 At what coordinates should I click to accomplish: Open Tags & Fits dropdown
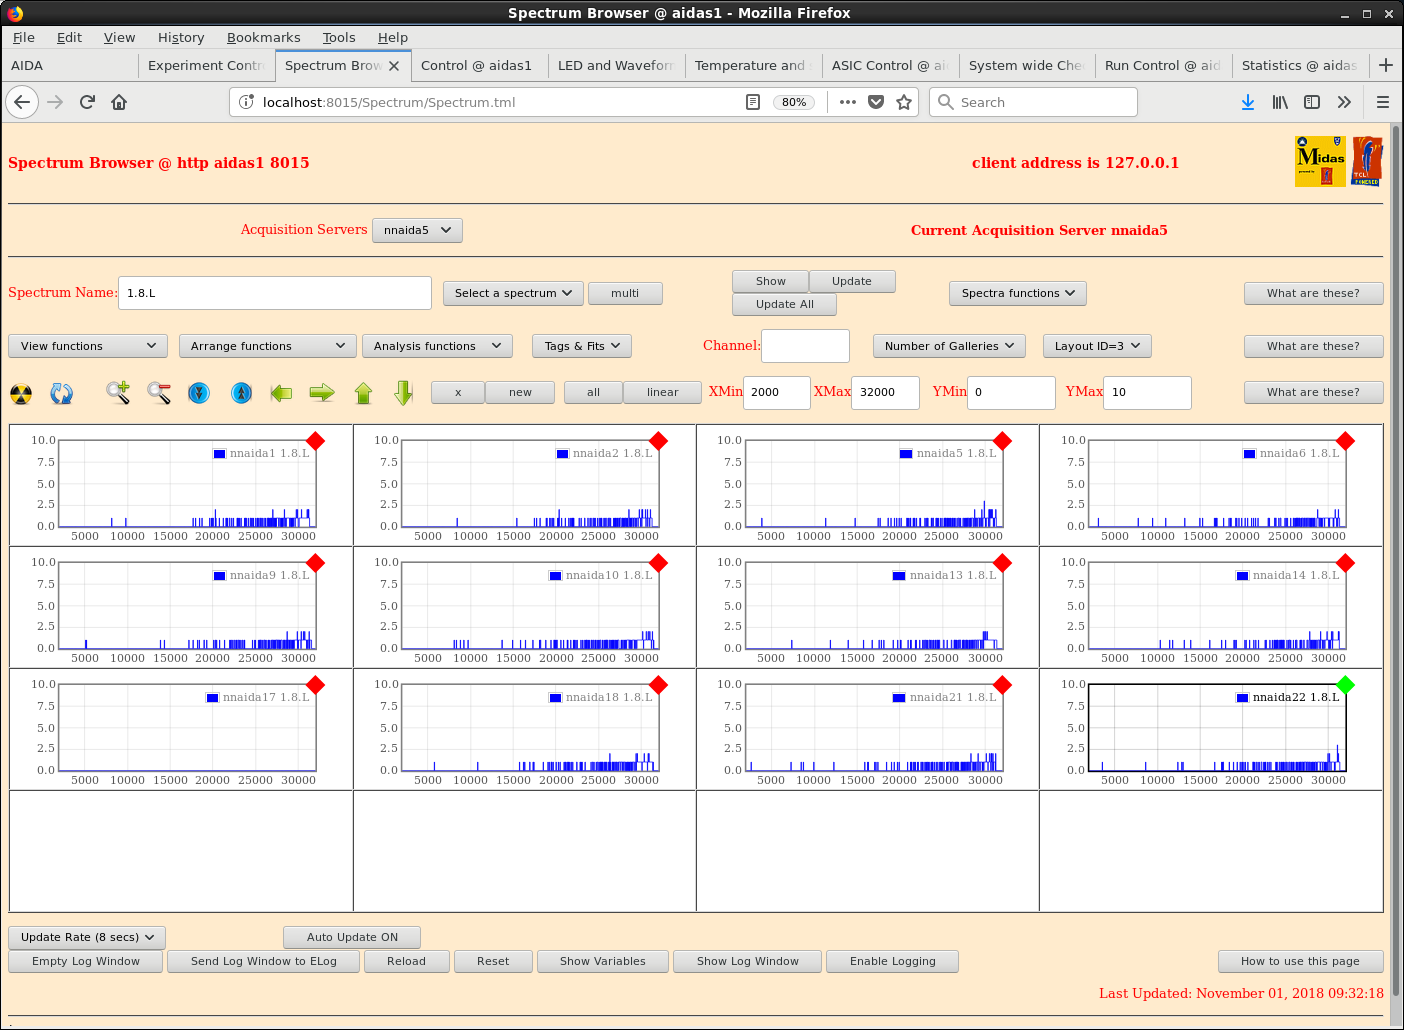pyautogui.click(x=582, y=346)
